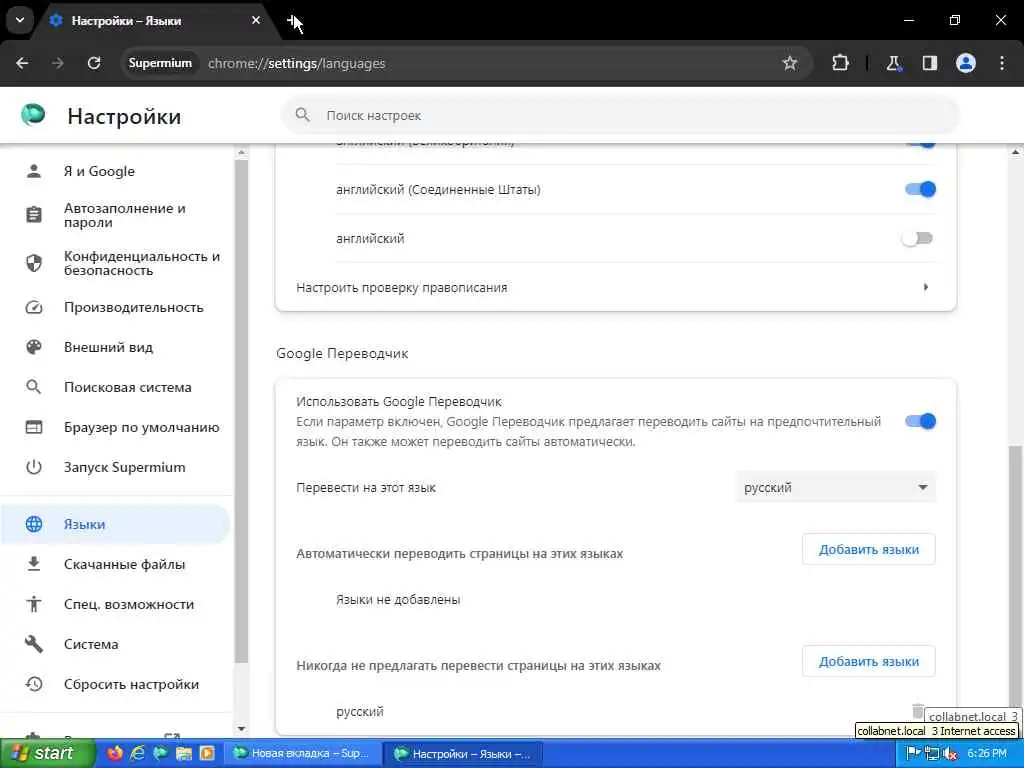Screen dimensions: 1024x768
Task: Open the Windows start menu
Action: pyautogui.click(x=47, y=753)
